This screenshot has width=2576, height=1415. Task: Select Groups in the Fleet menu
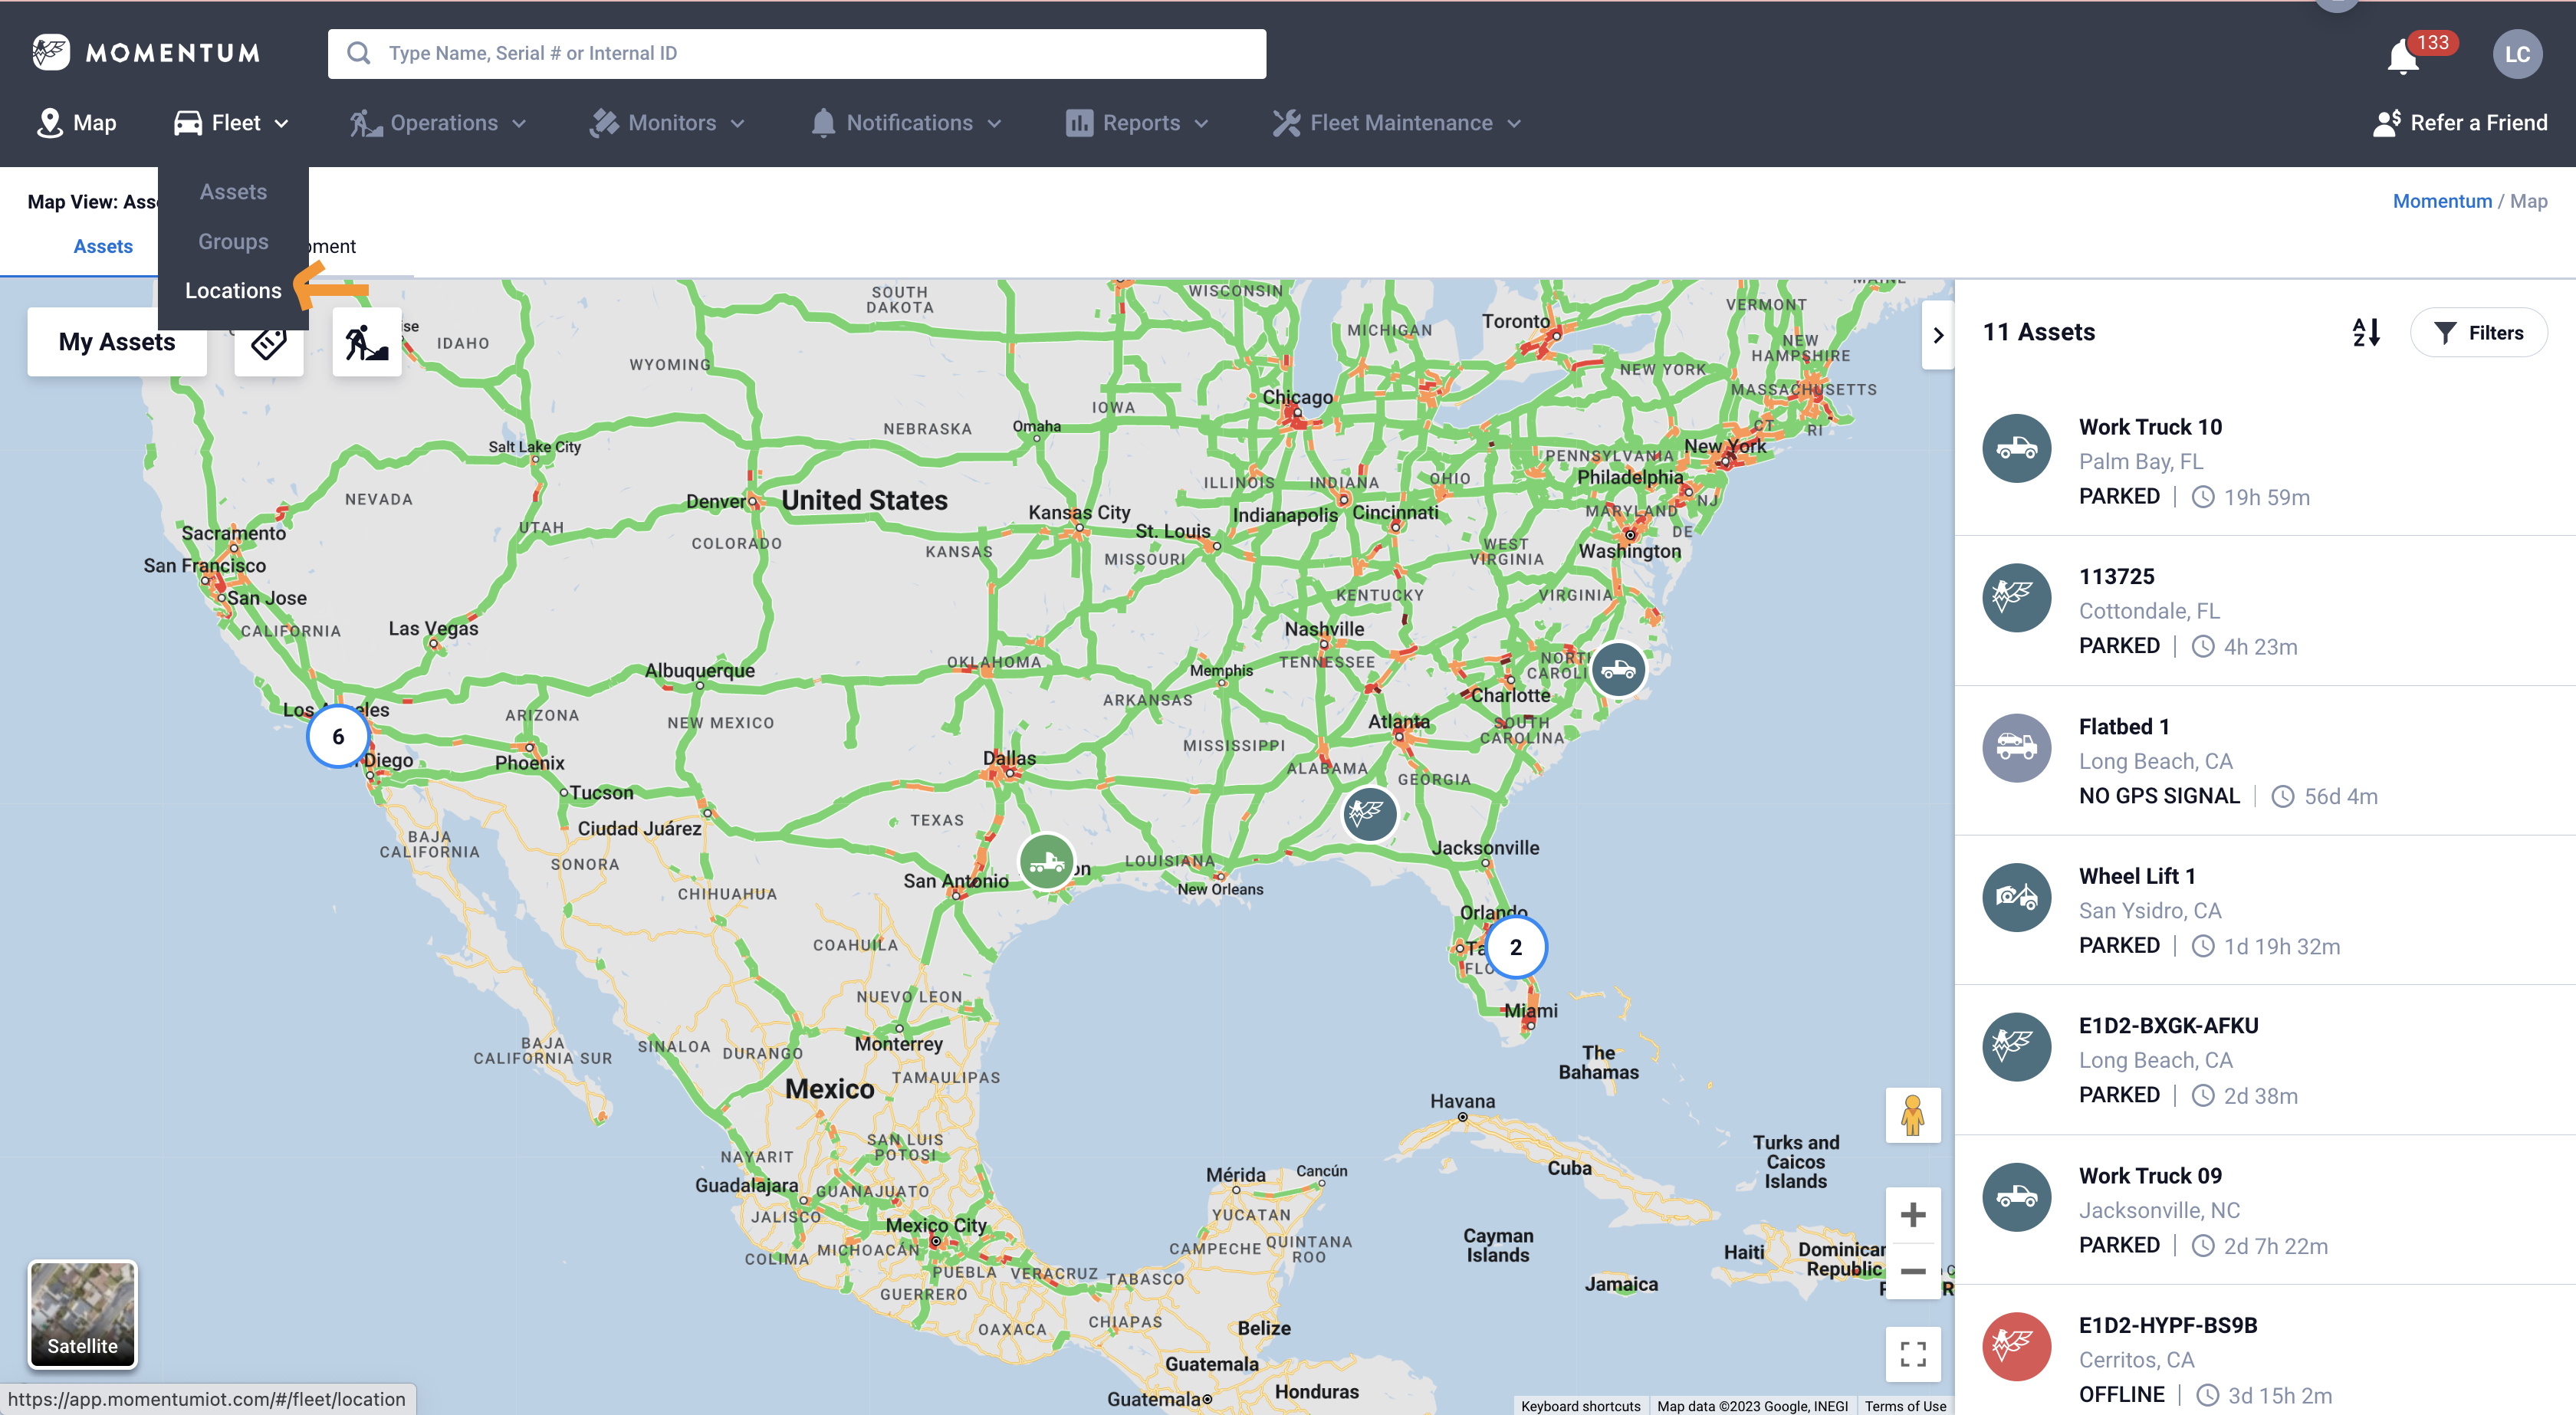click(233, 241)
